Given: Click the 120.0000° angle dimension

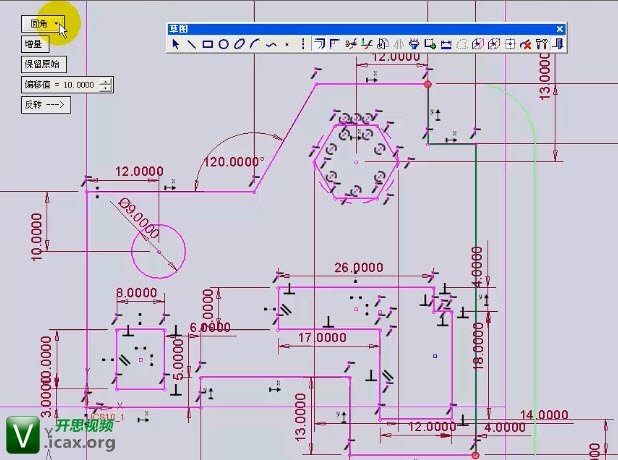Looking at the screenshot, I should point(233,162).
